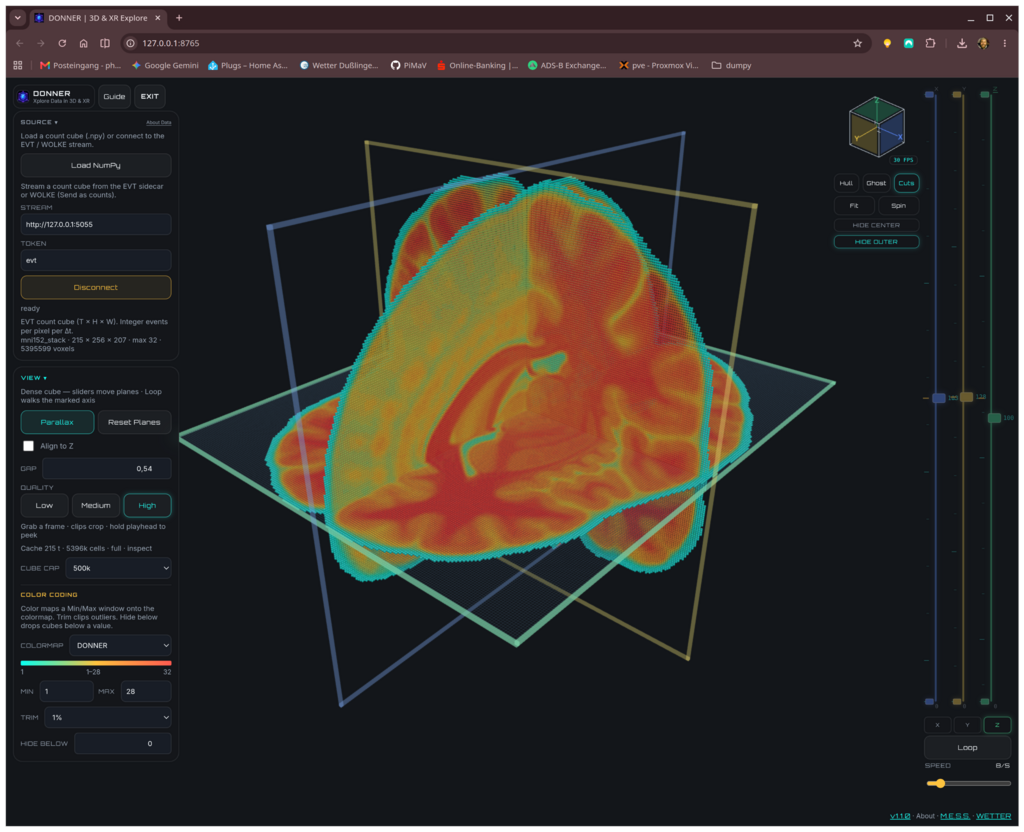The width and height of the screenshot is (1024, 832).
Task: Open the Online-Banking bookmark
Action: click(477, 65)
